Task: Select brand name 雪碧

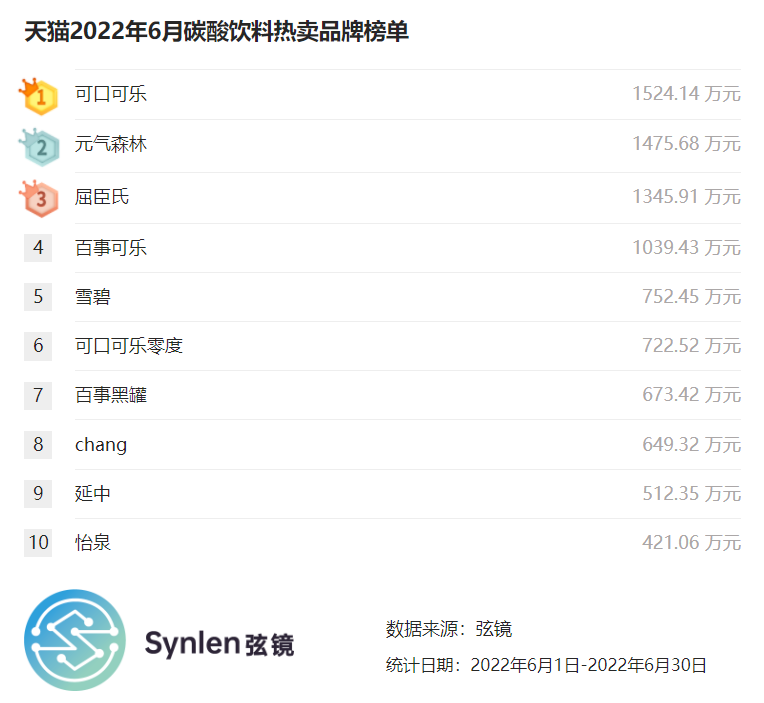Action: (93, 297)
